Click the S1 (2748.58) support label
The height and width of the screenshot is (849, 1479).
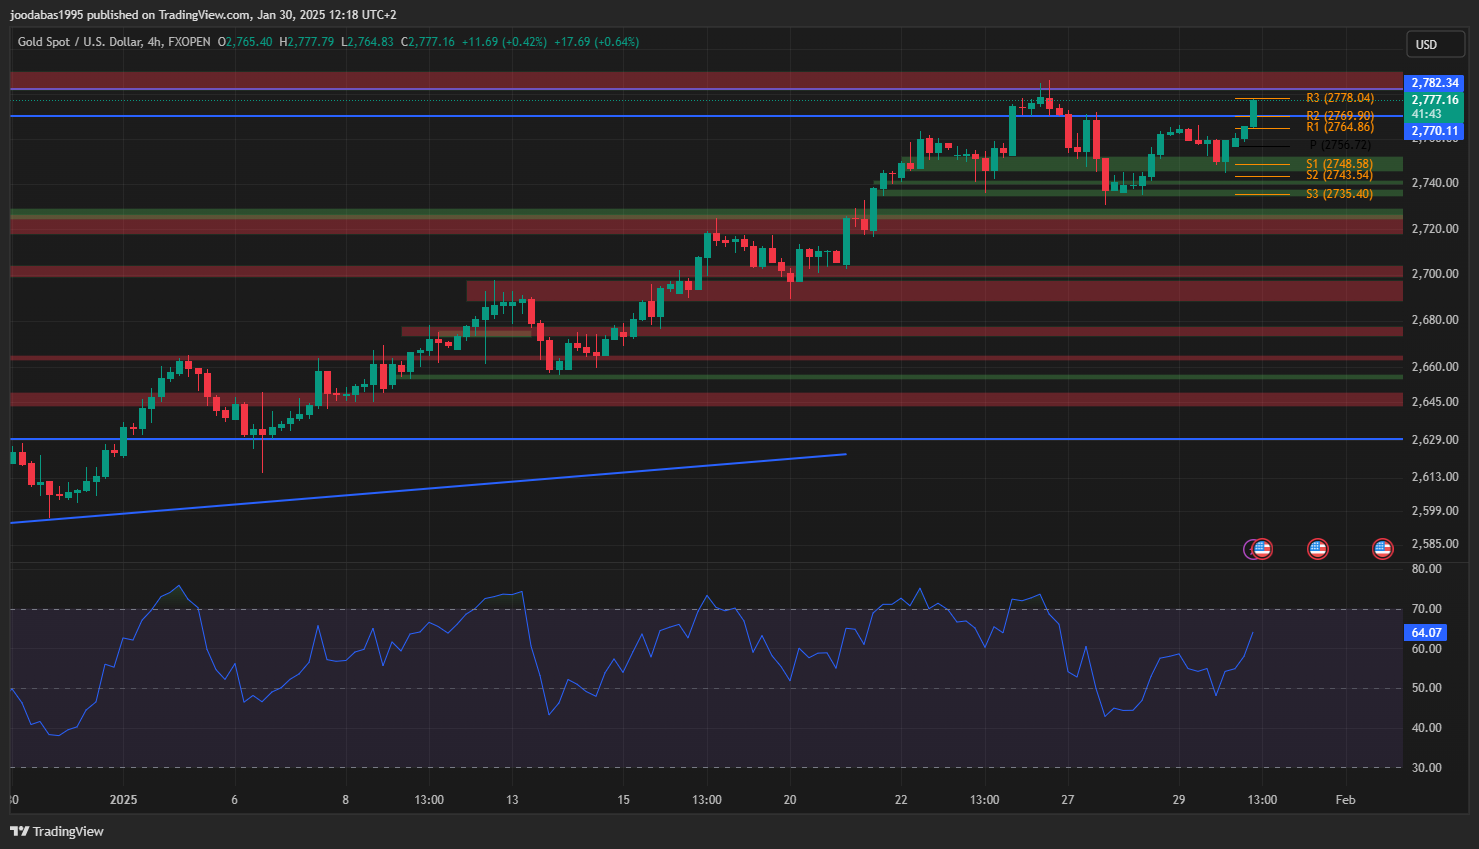click(1339, 164)
